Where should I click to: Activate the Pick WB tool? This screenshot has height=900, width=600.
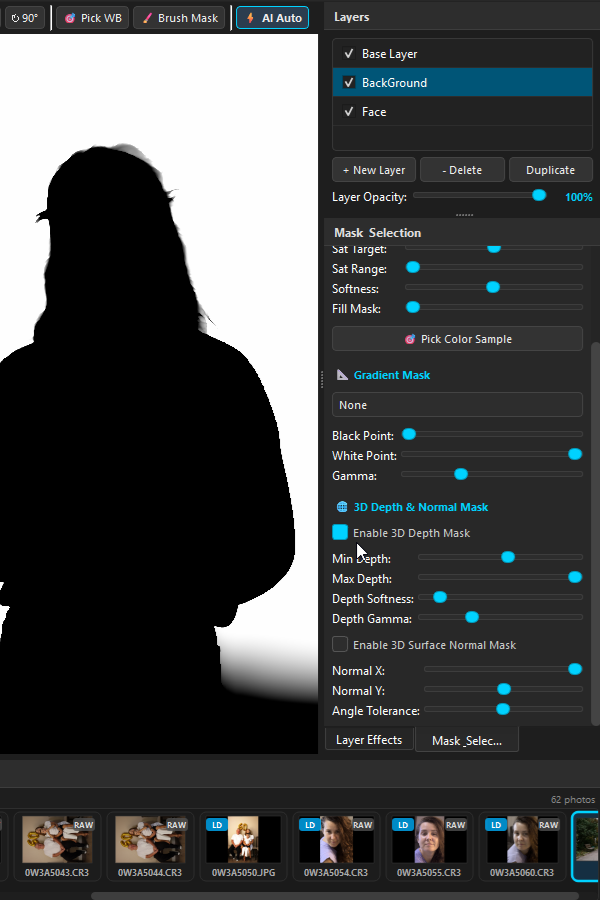click(x=92, y=18)
